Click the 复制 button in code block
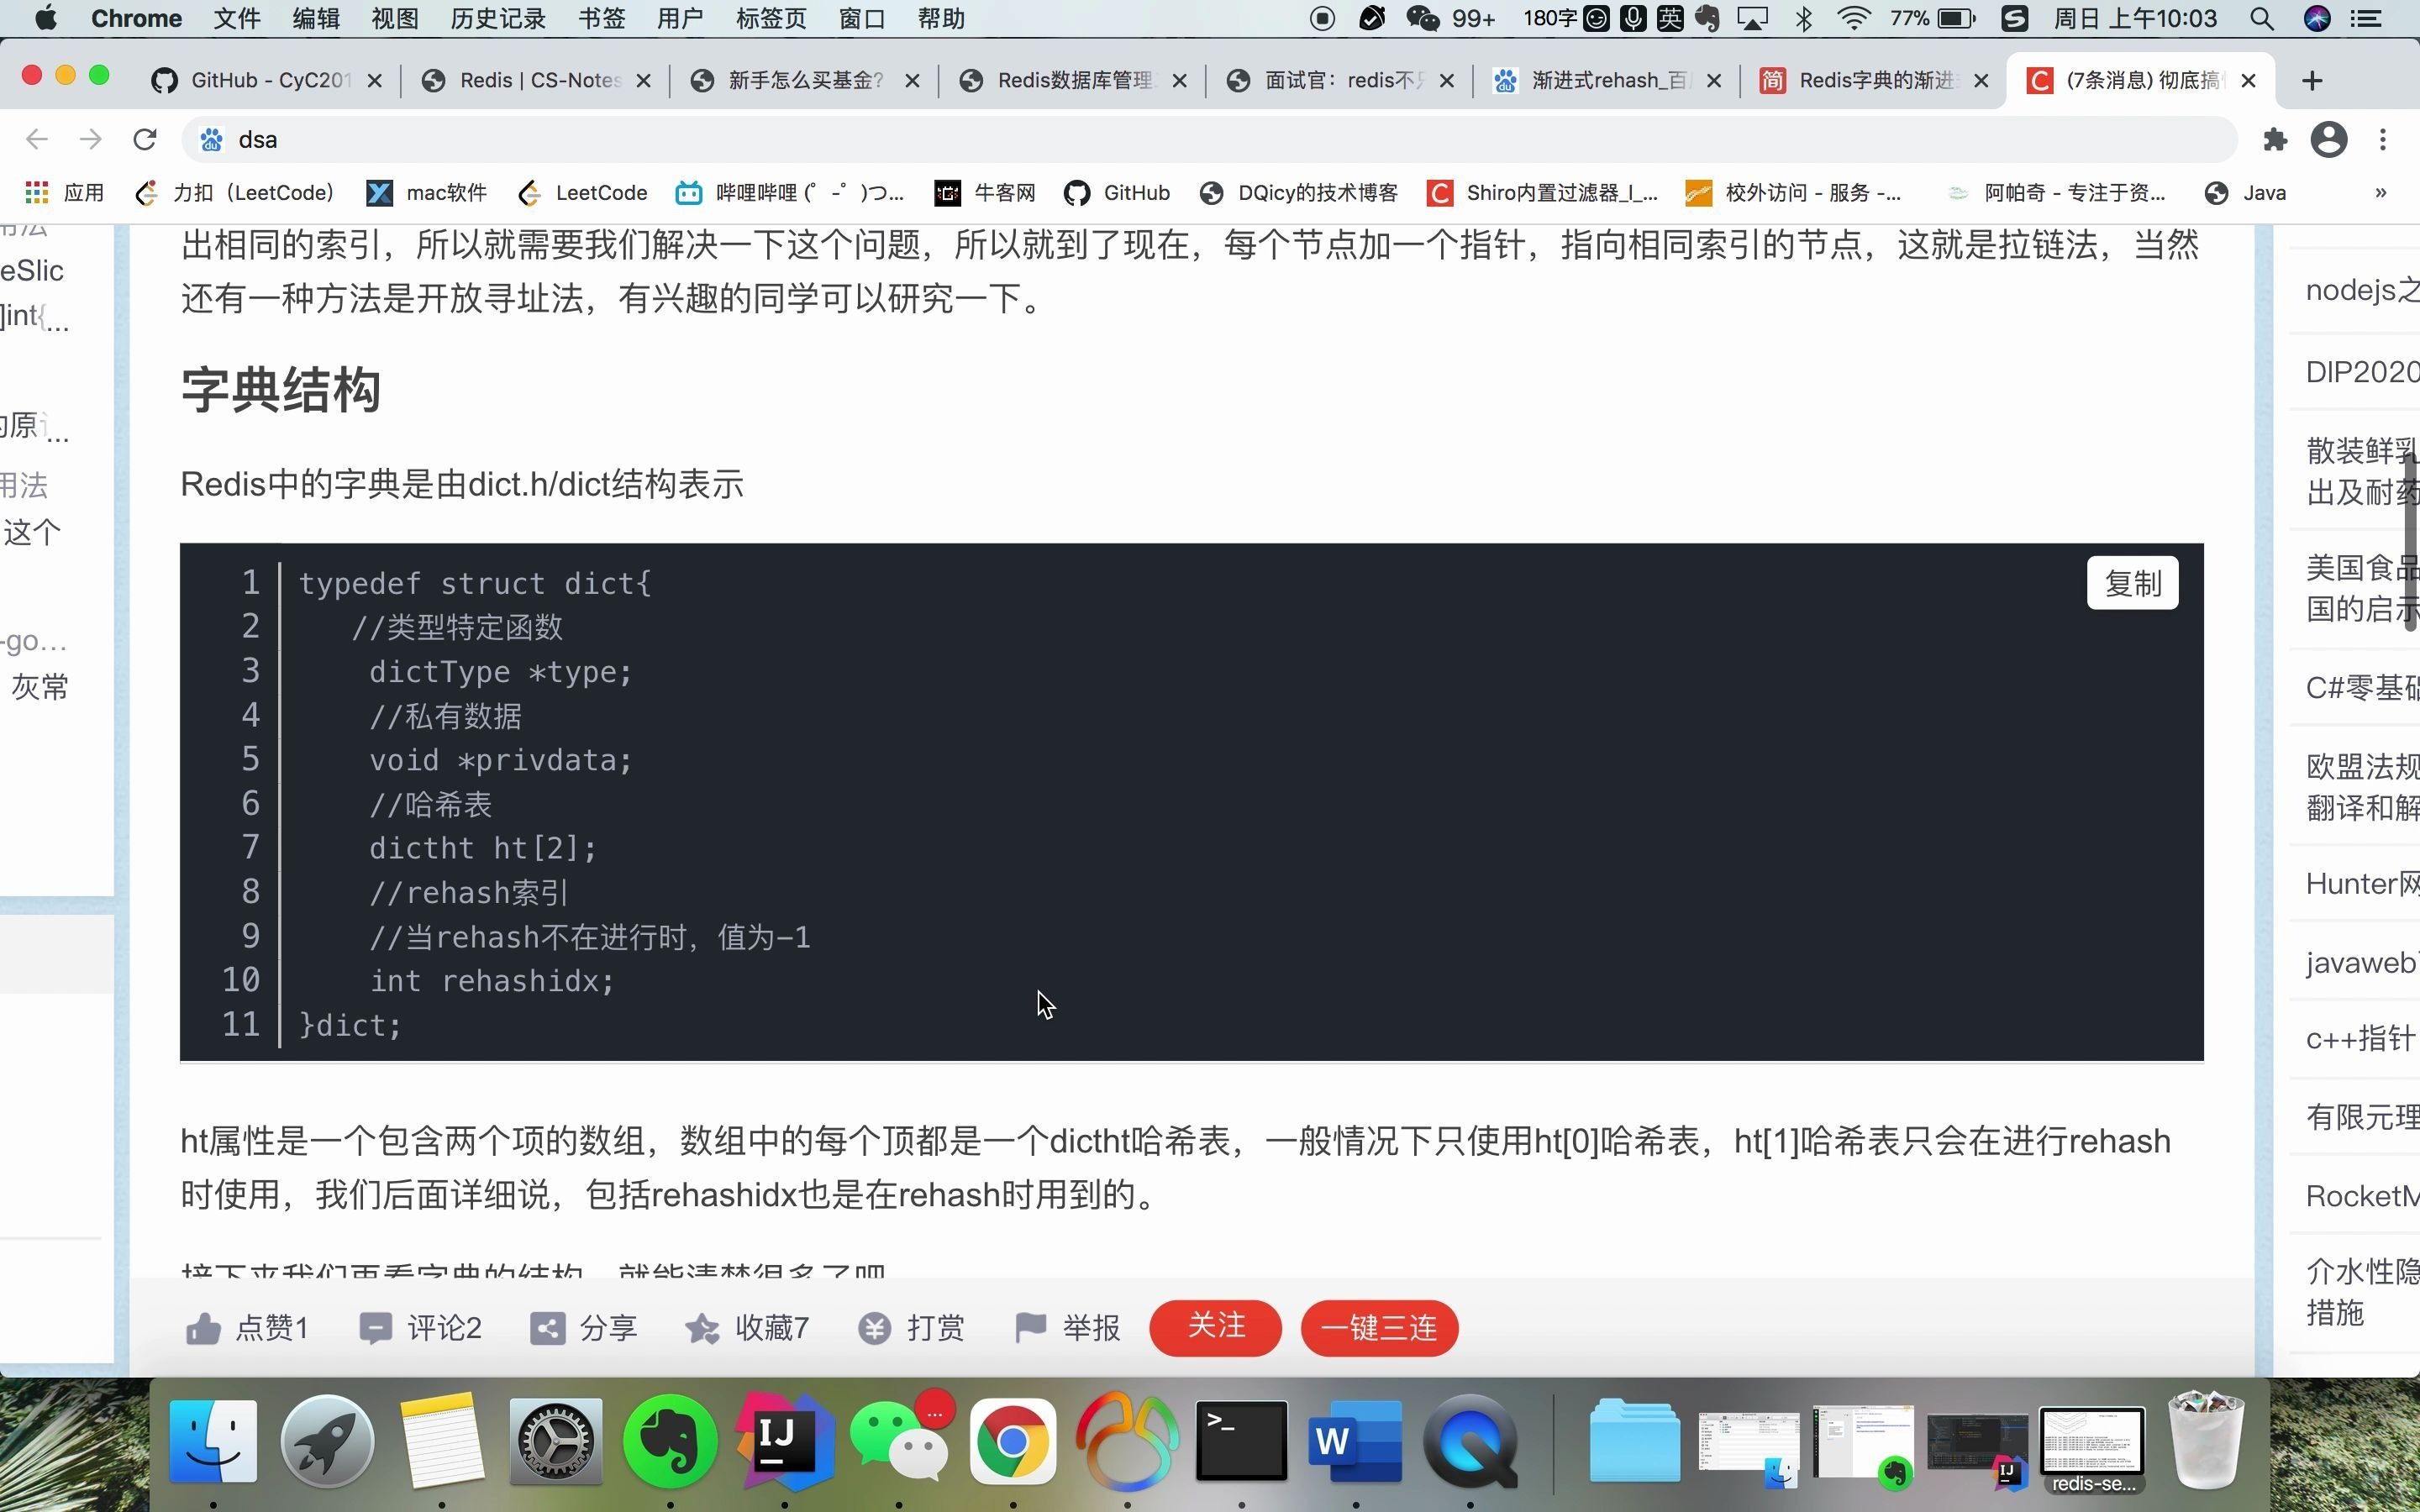Image resolution: width=2420 pixels, height=1512 pixels. point(2134,582)
